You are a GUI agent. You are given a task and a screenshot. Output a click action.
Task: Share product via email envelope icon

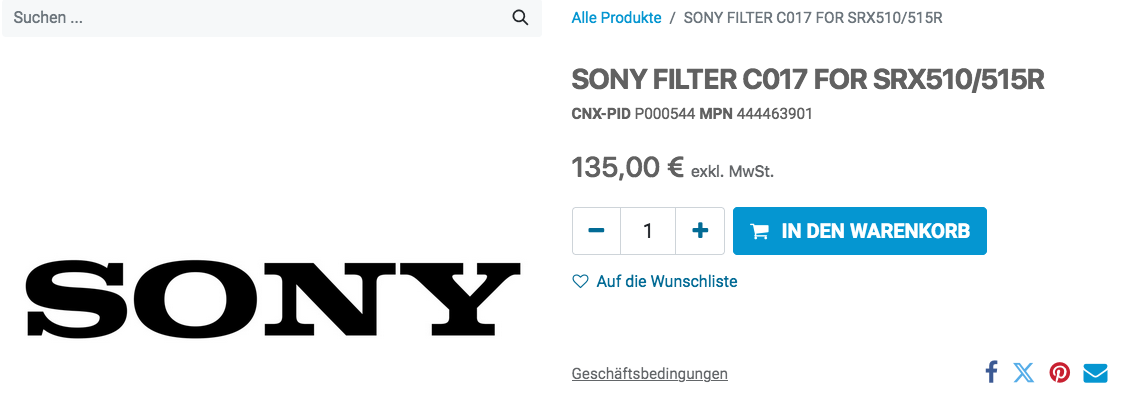pos(1095,373)
